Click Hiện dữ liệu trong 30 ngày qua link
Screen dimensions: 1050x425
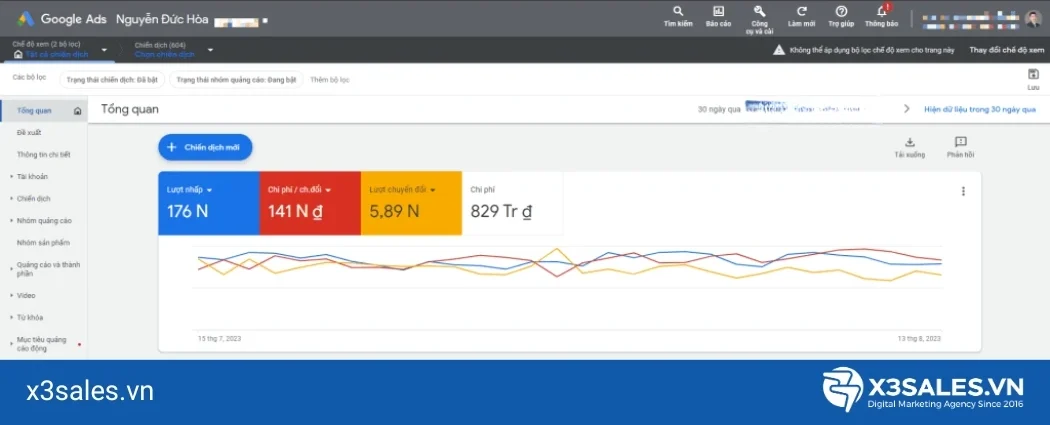tap(980, 109)
